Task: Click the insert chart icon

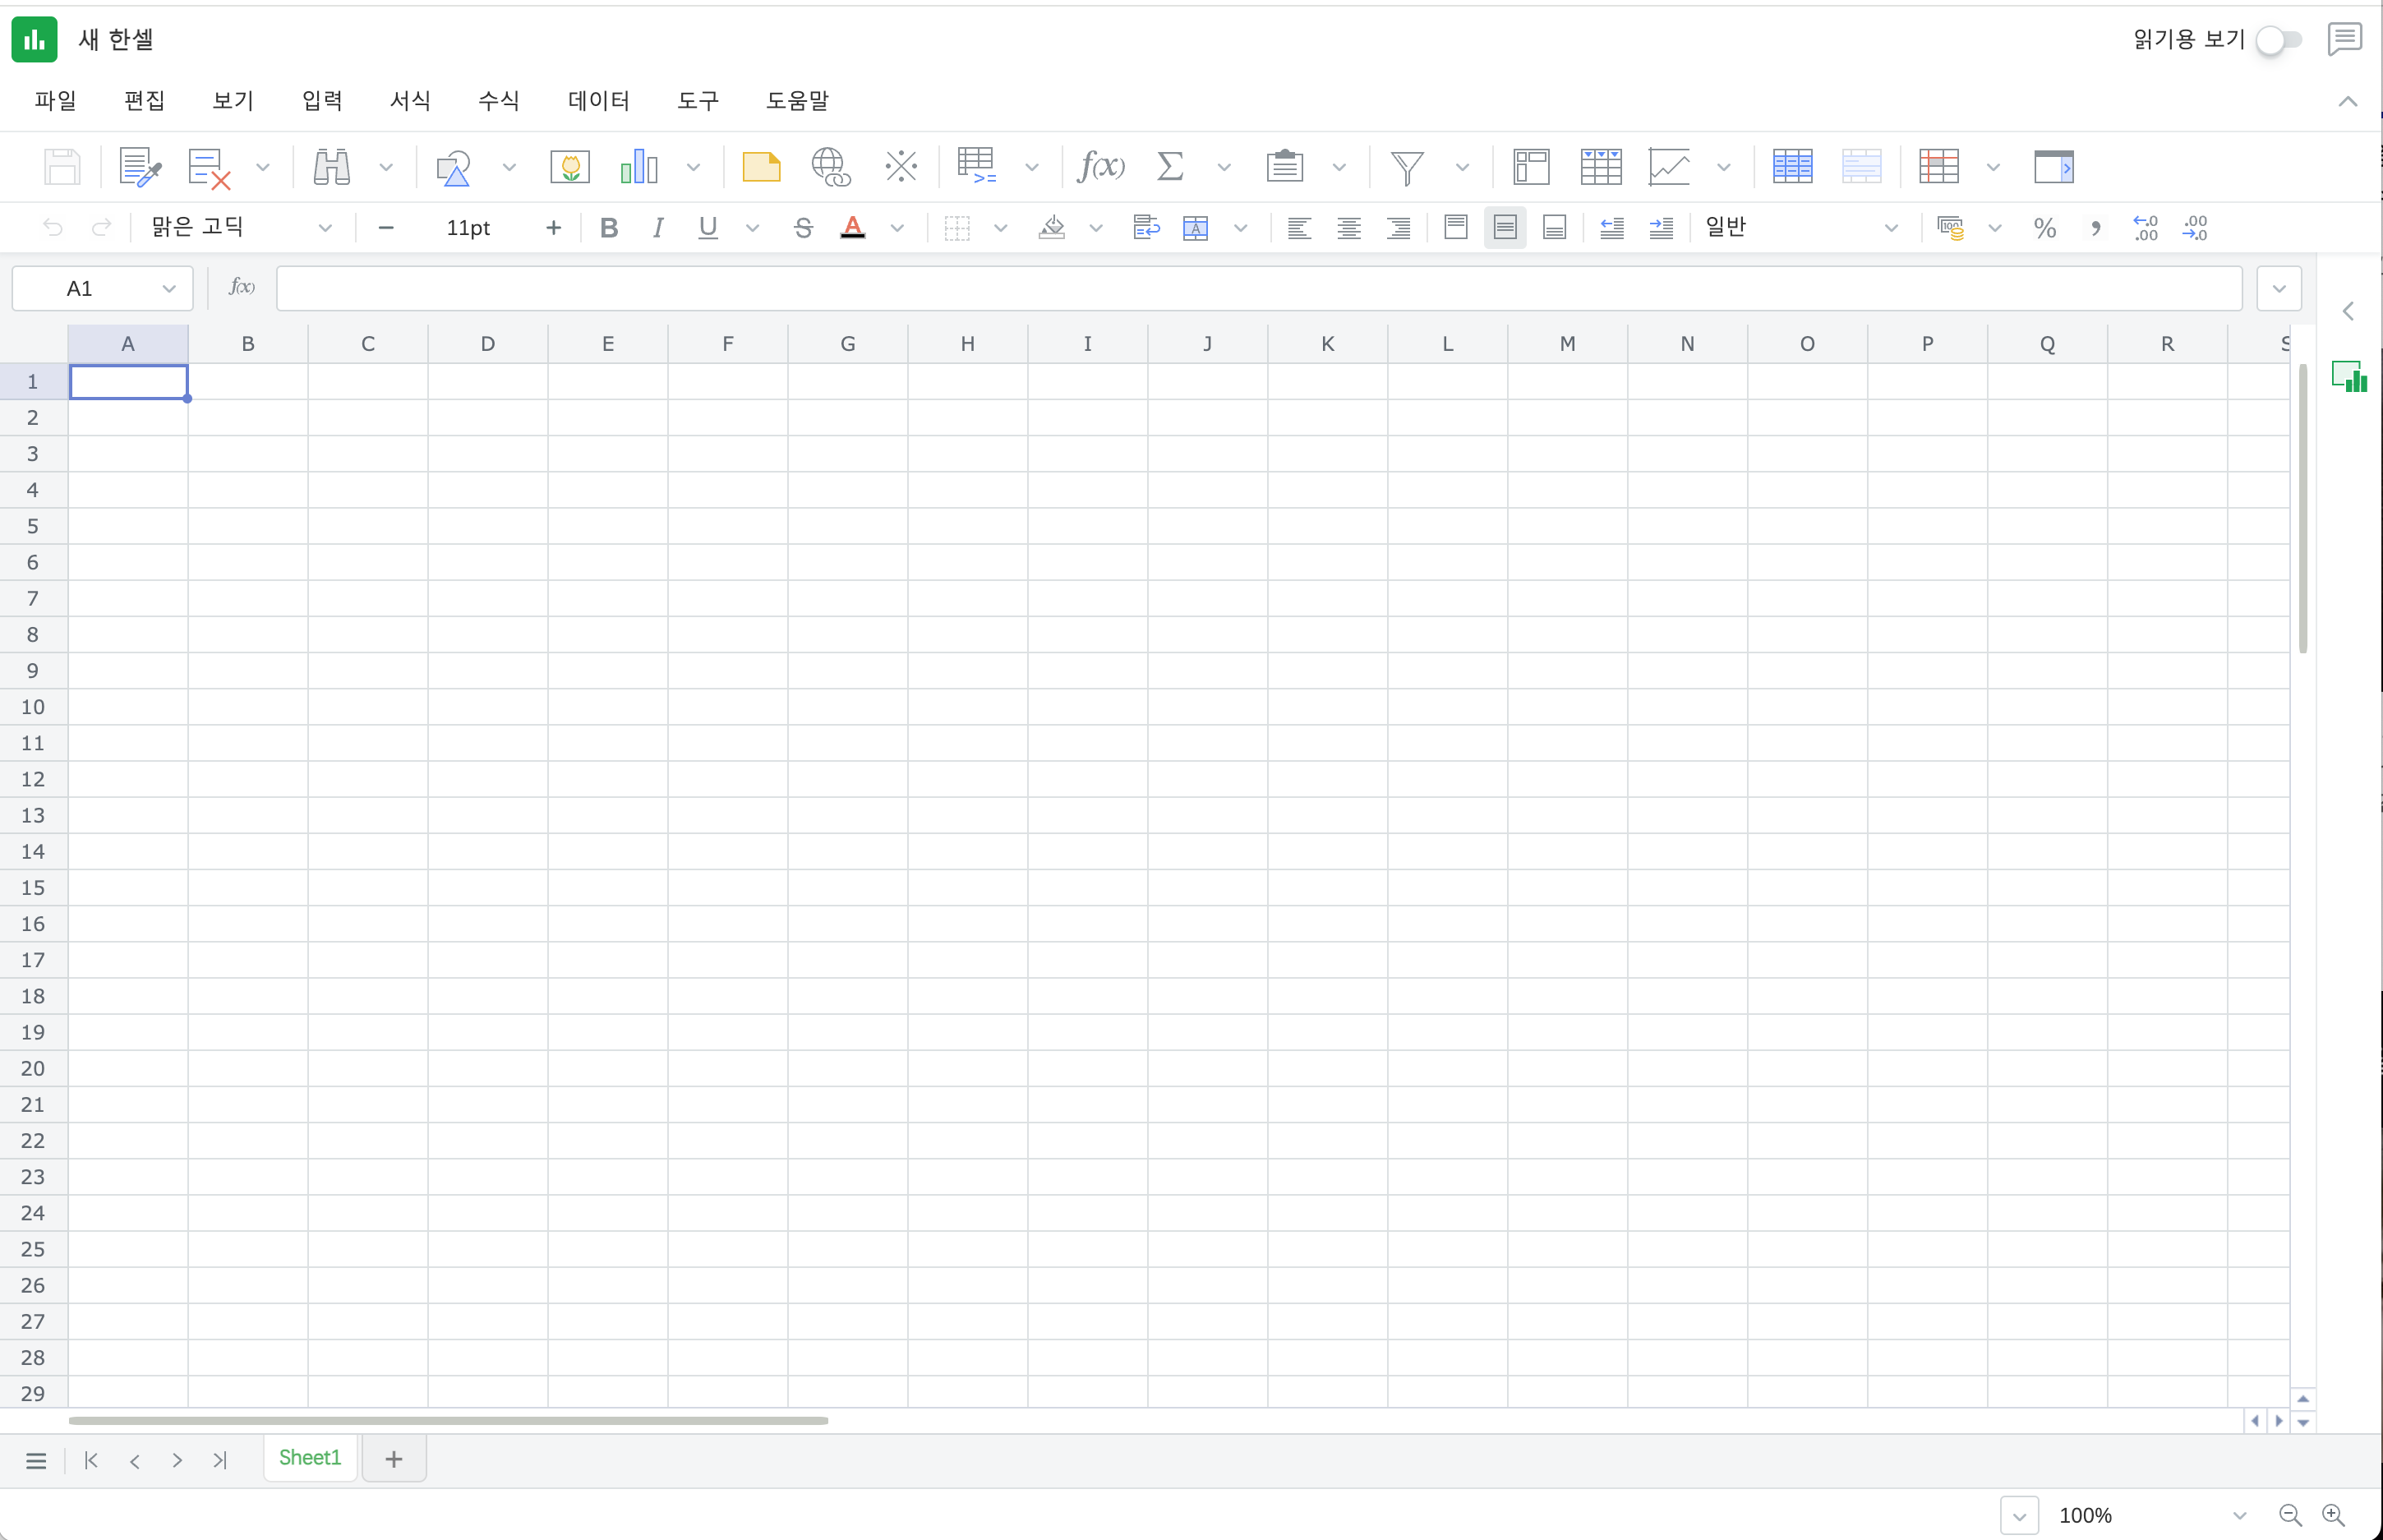Action: click(639, 167)
